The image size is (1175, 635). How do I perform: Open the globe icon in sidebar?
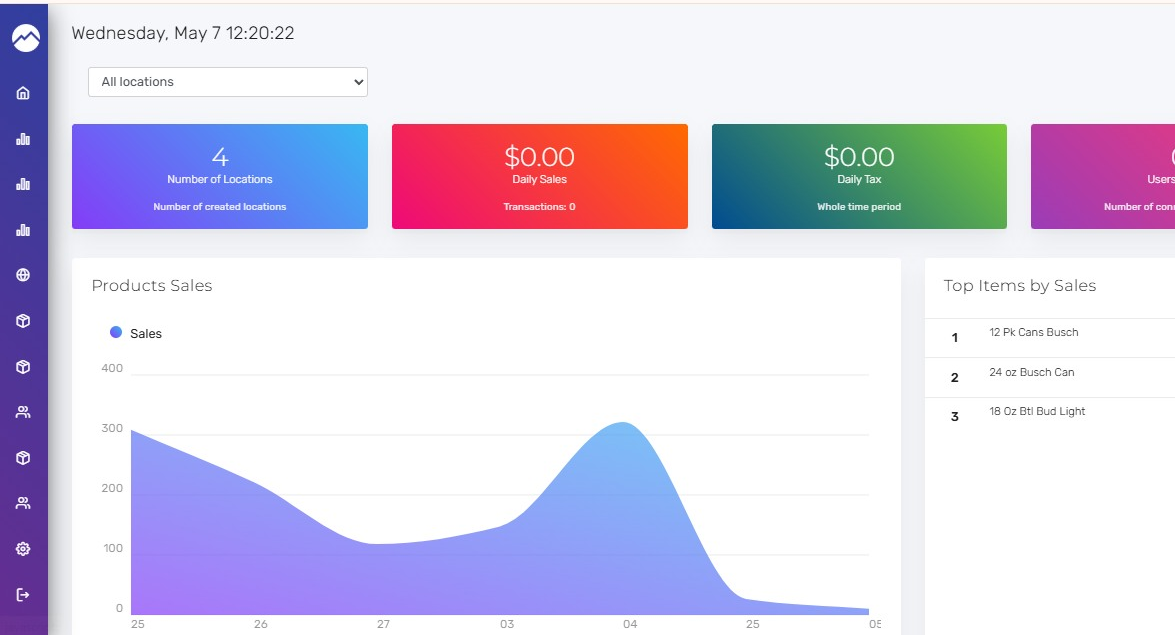tap(23, 275)
